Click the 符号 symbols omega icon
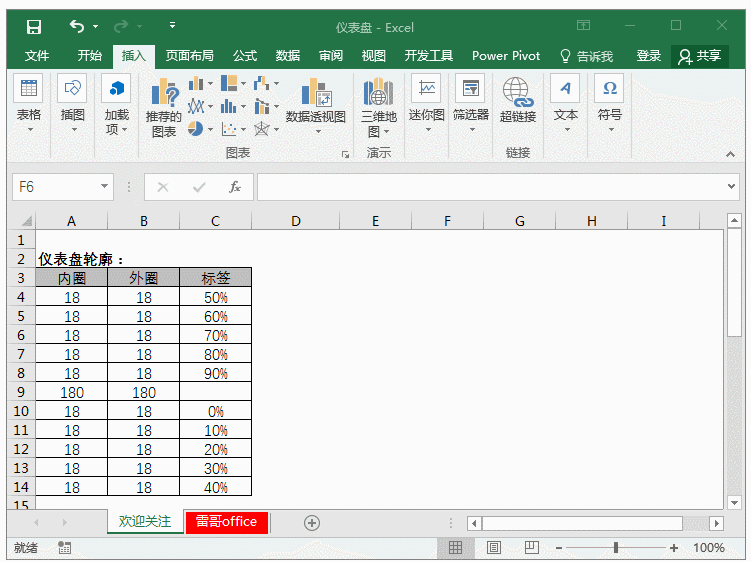751x562 pixels. (609, 89)
